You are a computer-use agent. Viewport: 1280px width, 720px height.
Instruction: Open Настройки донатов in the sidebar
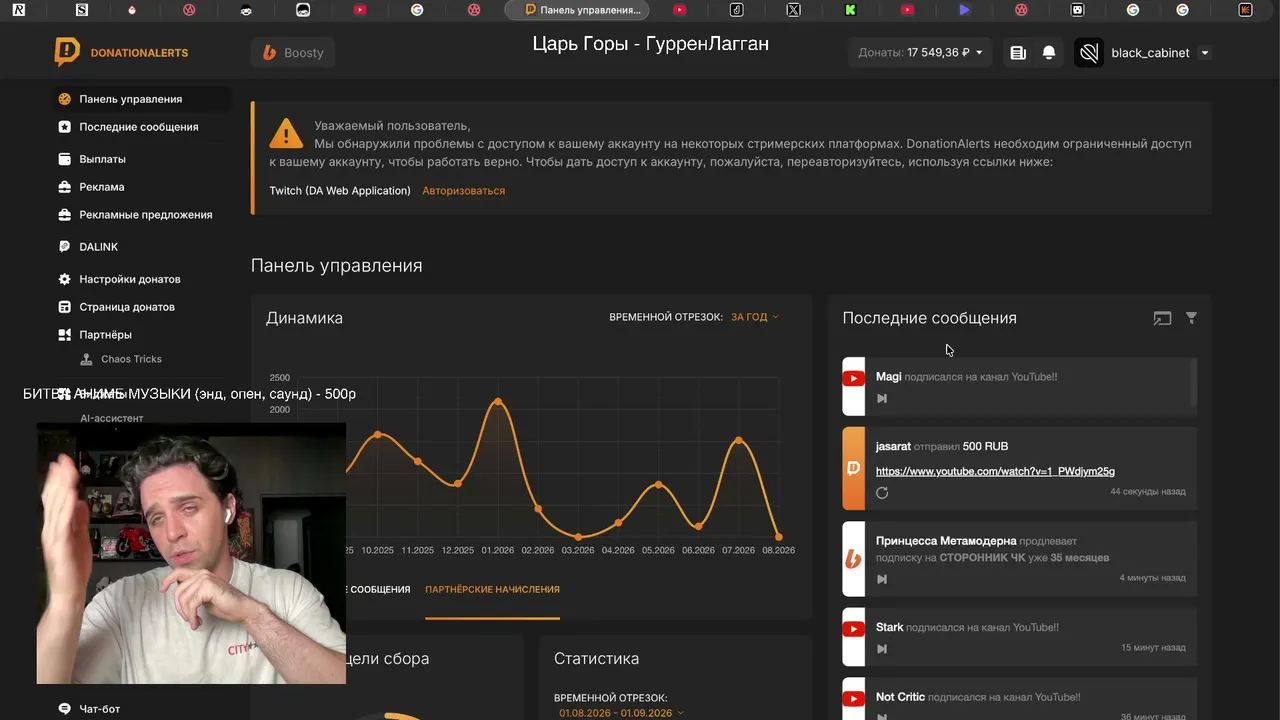130,279
